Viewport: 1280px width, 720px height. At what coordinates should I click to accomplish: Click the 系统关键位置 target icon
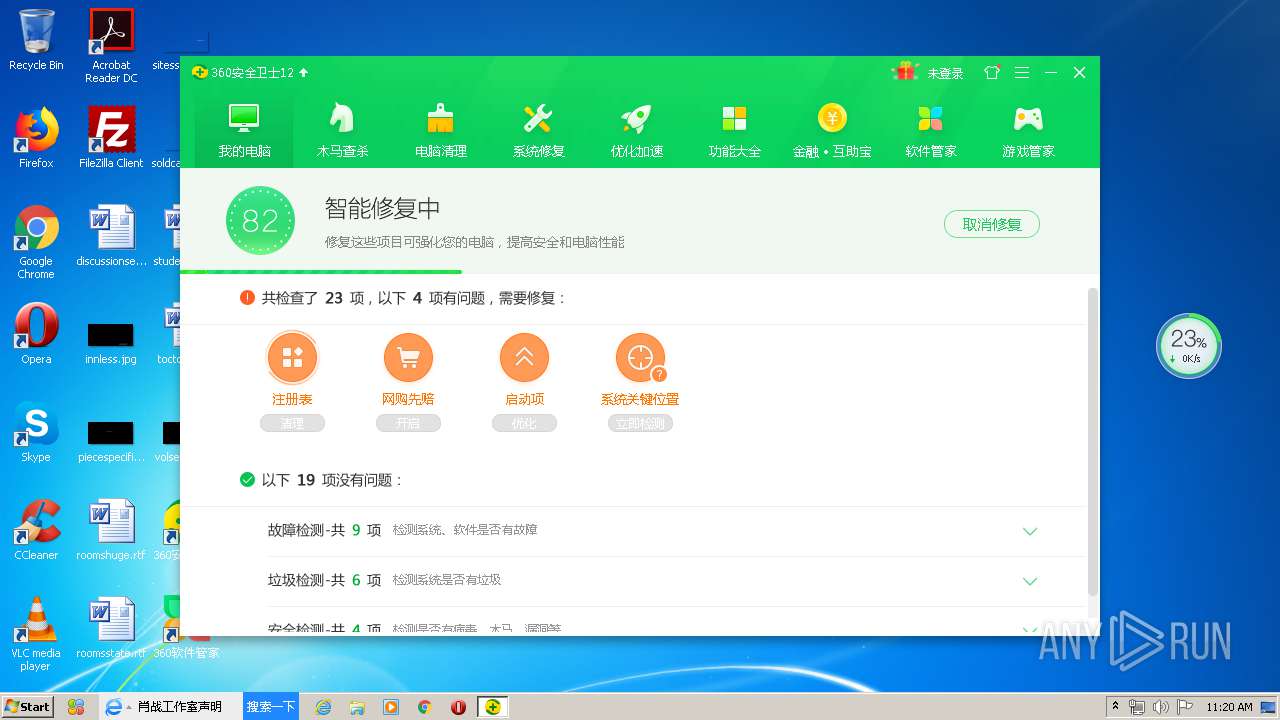640,357
